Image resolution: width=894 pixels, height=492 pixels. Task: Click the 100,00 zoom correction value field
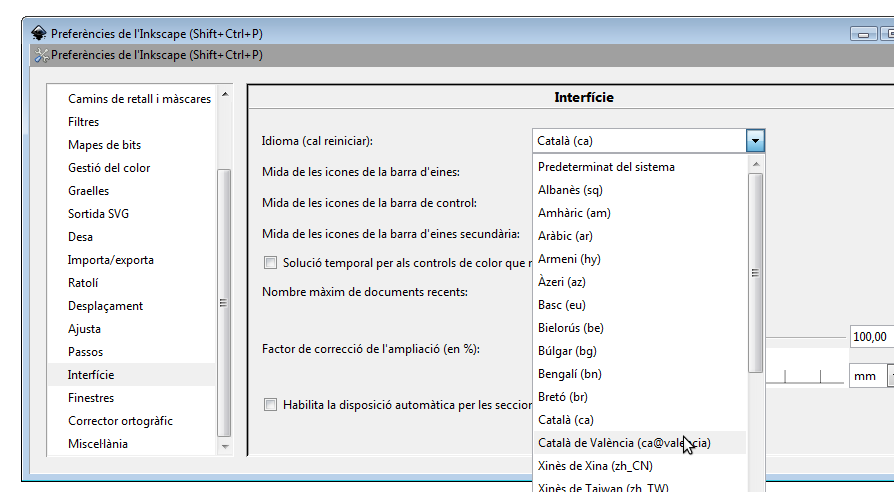pos(871,337)
